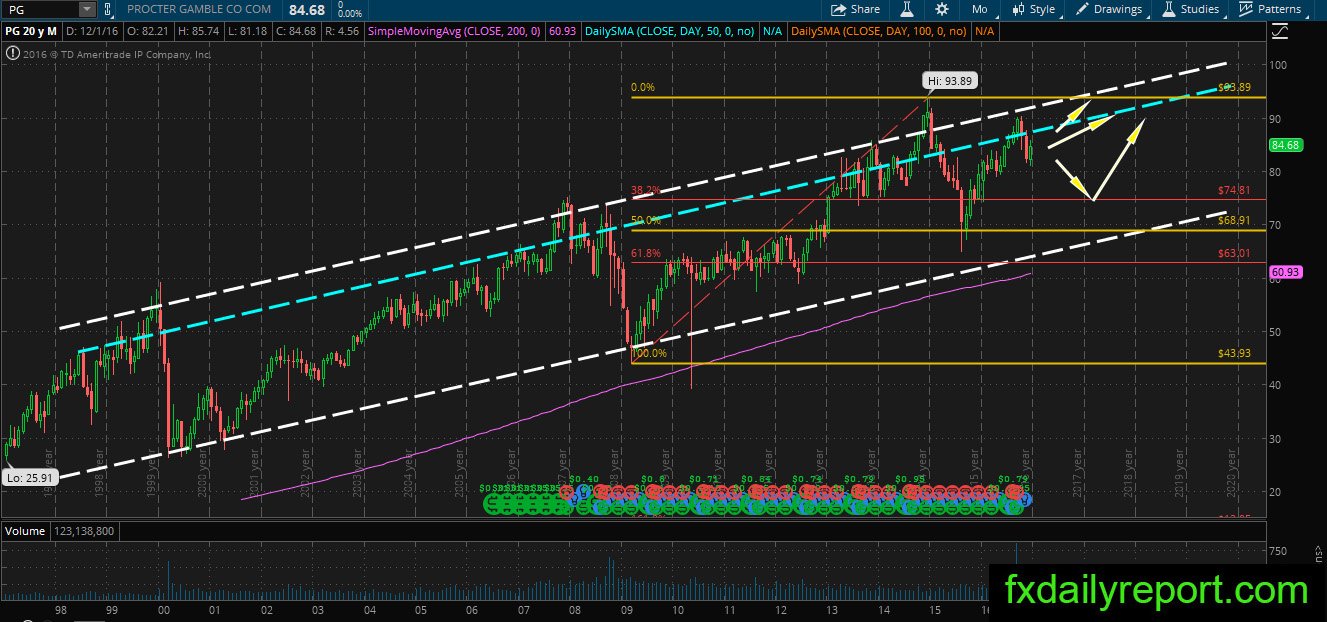Image resolution: width=1327 pixels, height=622 pixels.
Task: Click the $68.91 Fibonacci level label
Action: (x=1234, y=221)
